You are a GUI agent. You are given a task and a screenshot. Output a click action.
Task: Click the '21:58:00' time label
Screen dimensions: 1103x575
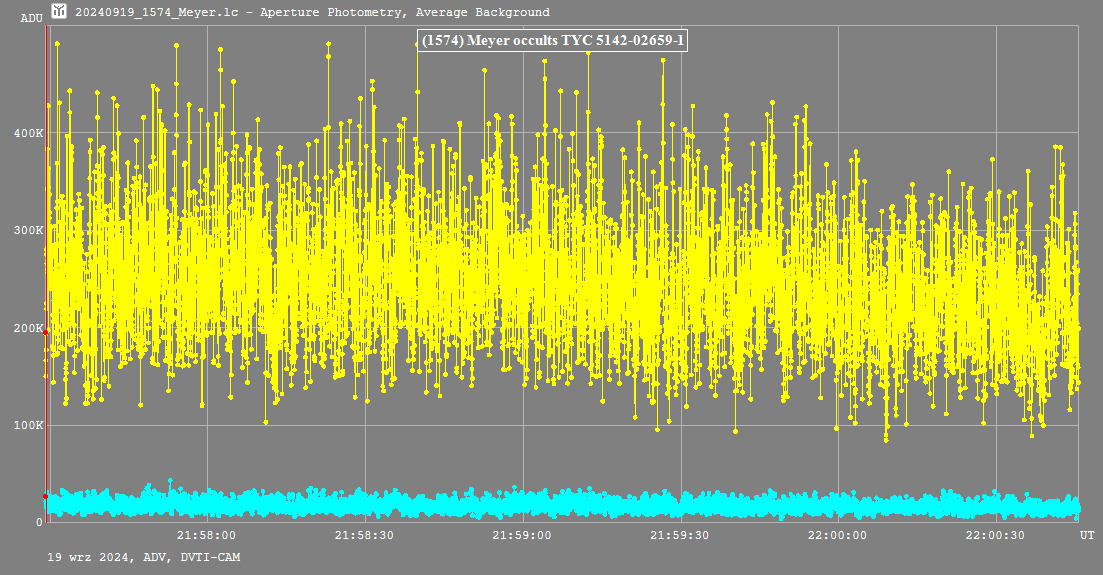pyautogui.click(x=206, y=536)
